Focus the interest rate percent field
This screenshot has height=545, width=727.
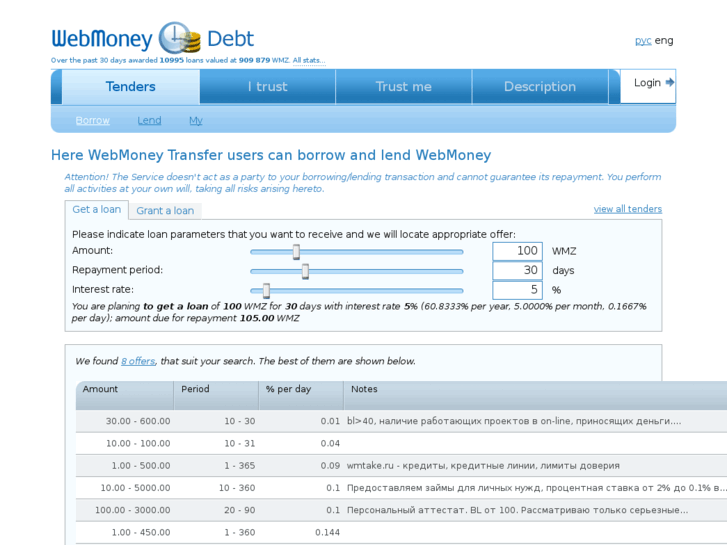point(517,290)
